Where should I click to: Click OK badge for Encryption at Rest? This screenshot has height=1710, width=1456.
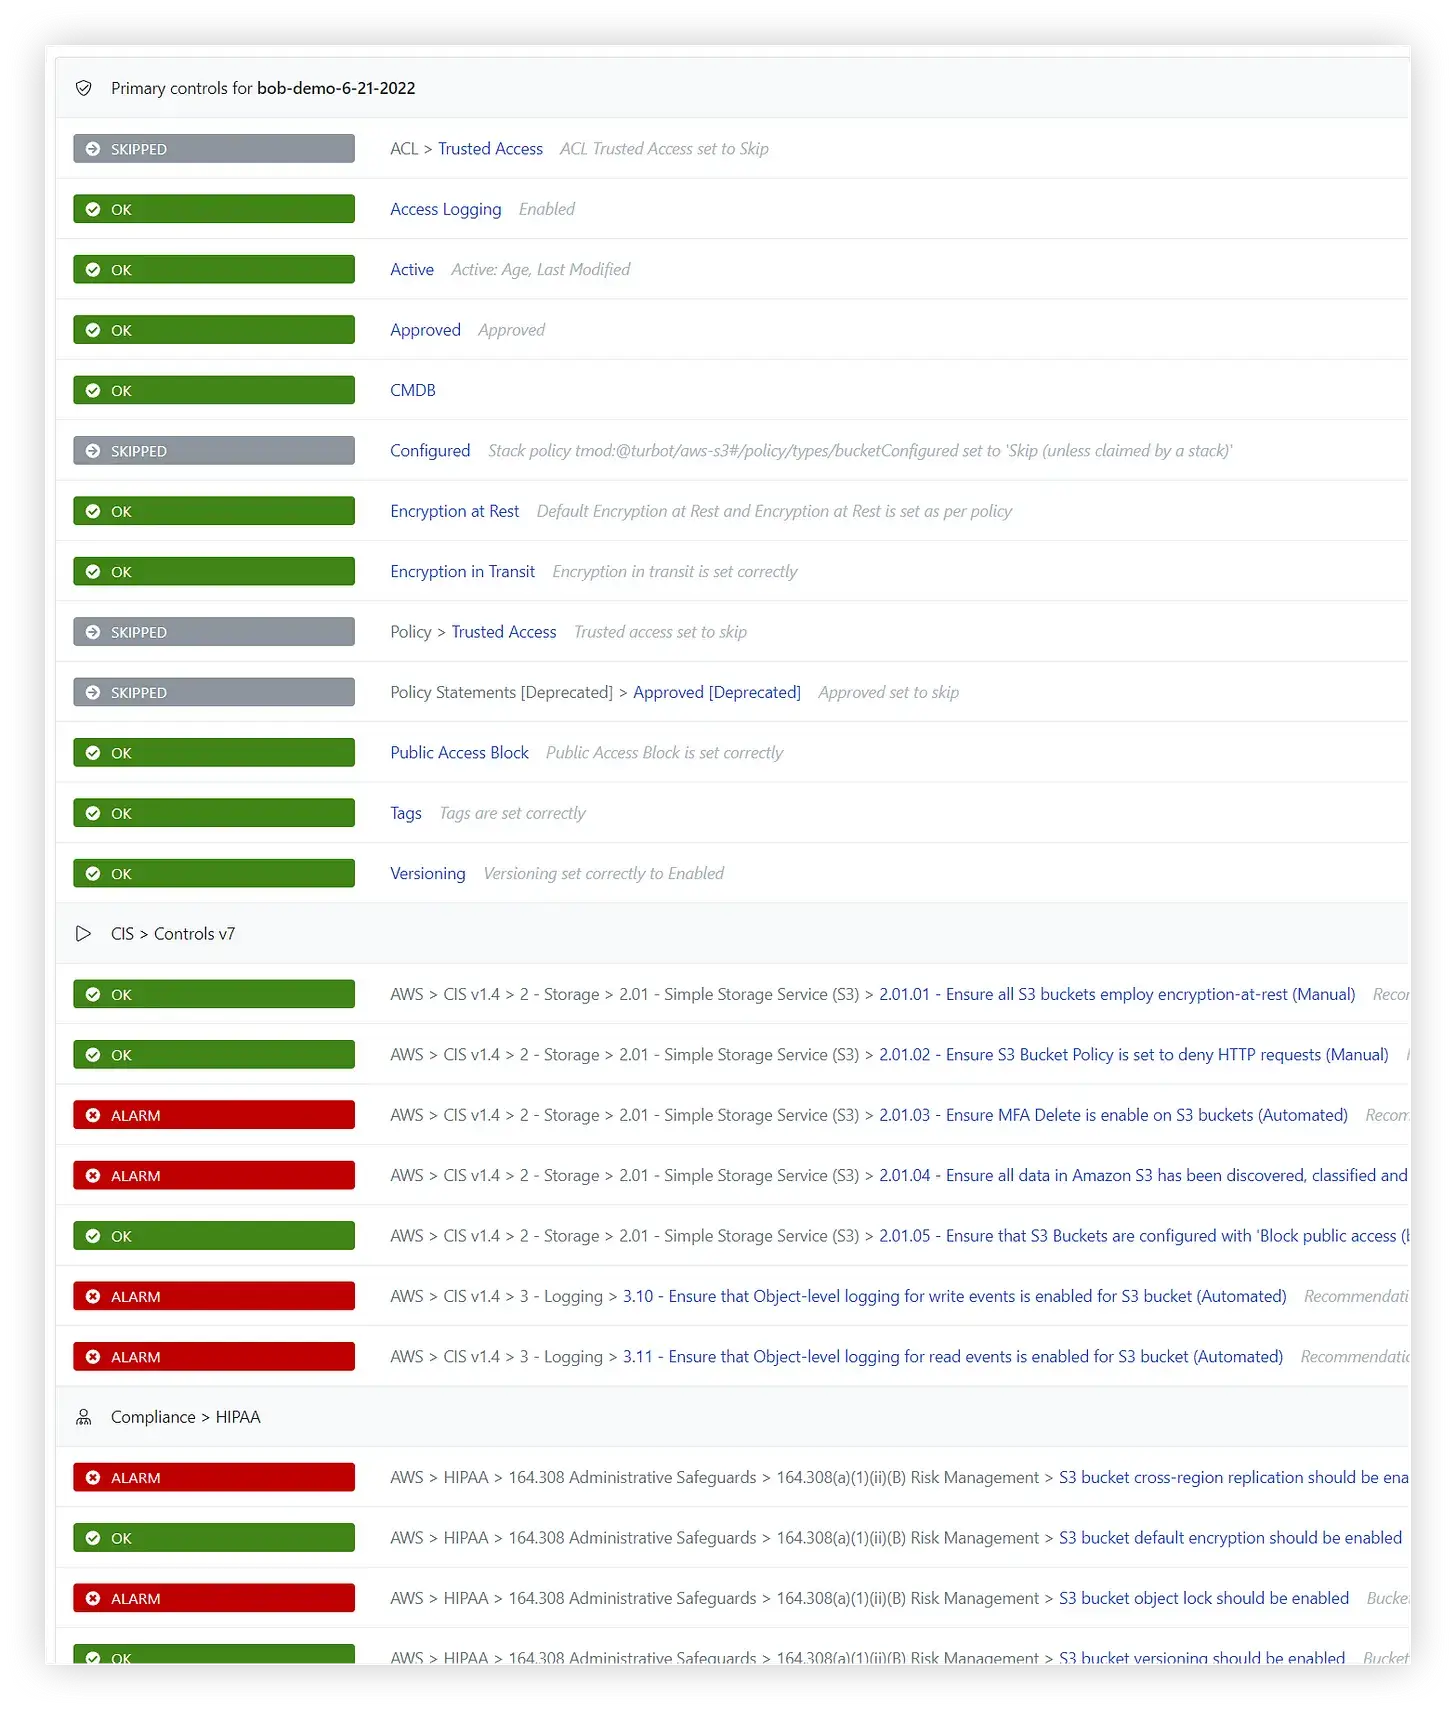click(214, 511)
